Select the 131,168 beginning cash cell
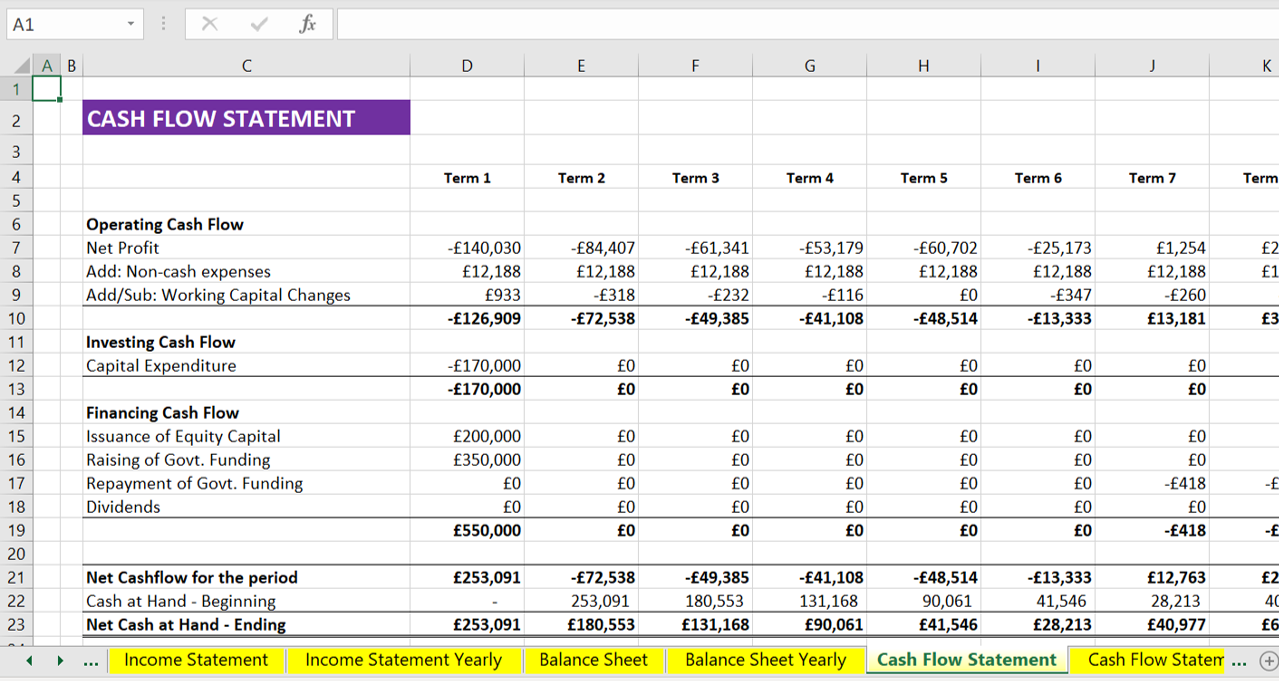Screen dimensions: 1279x681 point(810,602)
